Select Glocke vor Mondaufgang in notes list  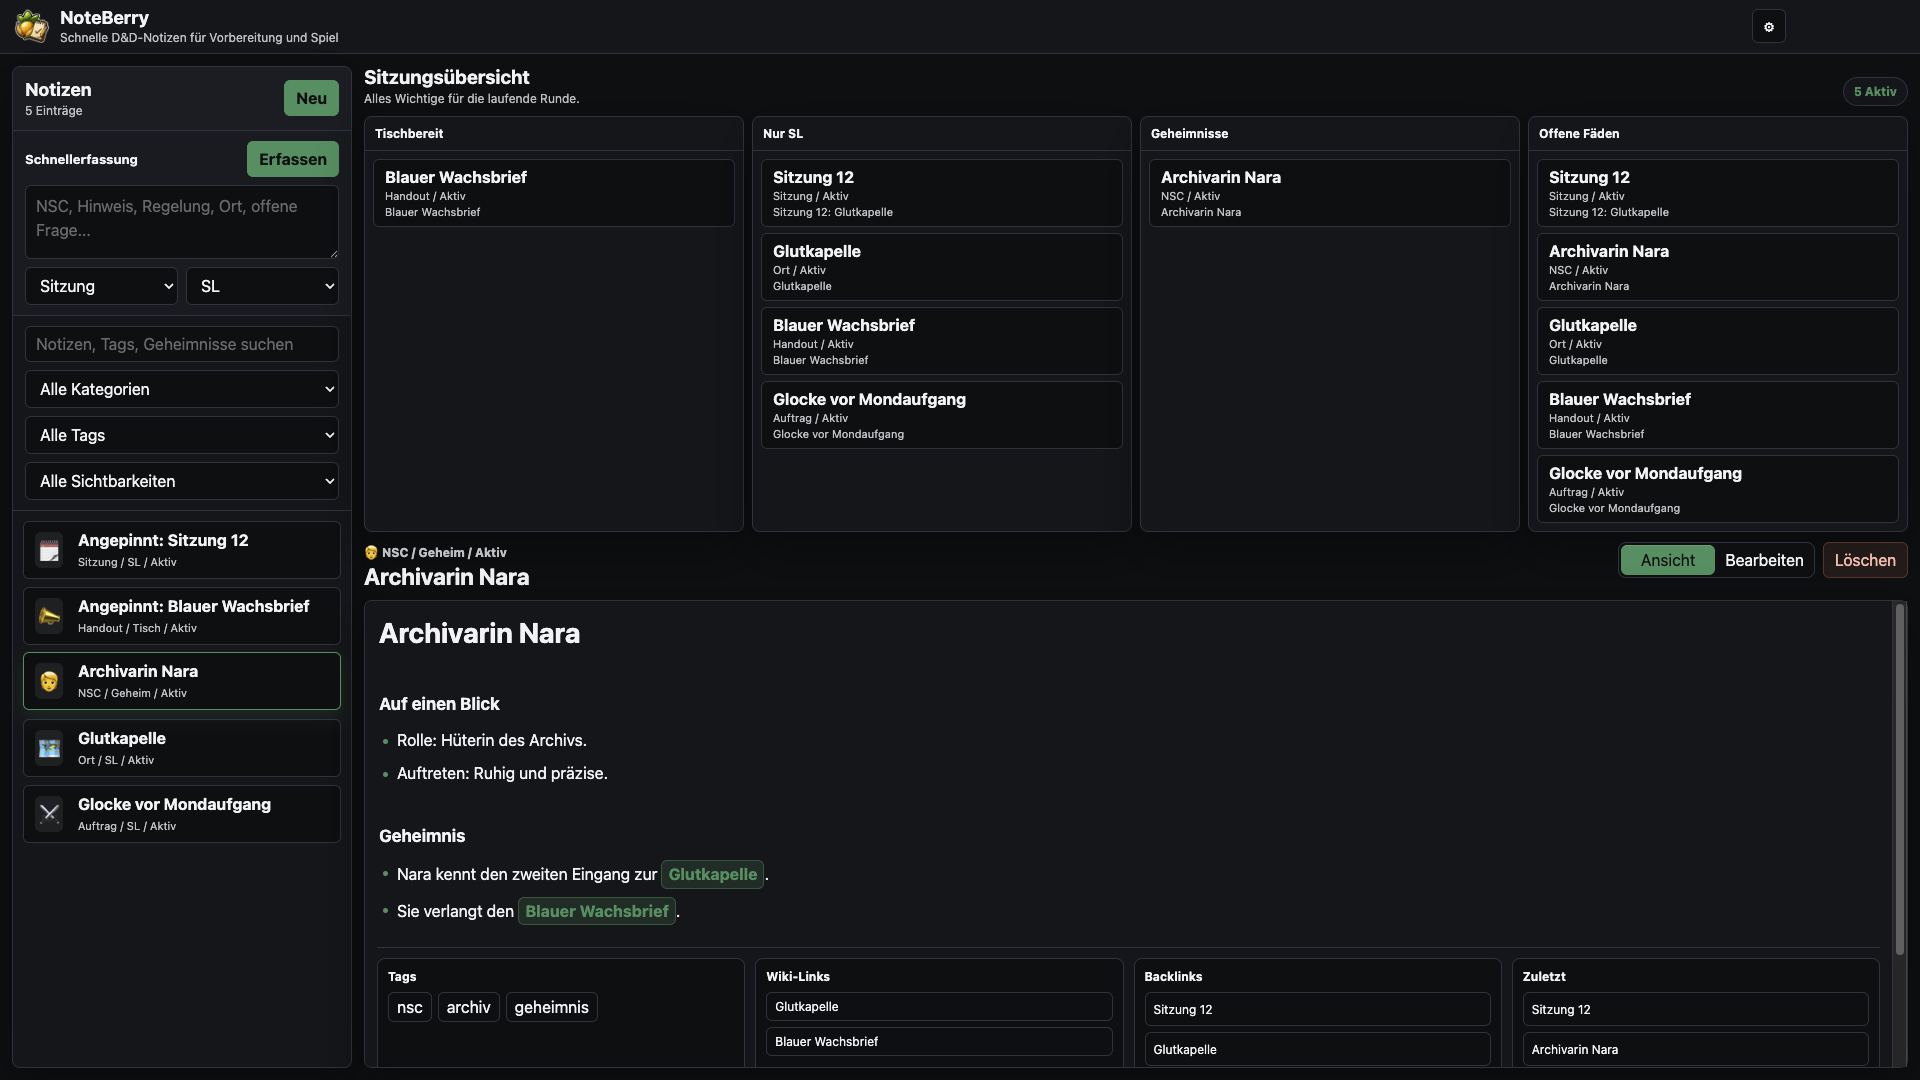[182, 814]
